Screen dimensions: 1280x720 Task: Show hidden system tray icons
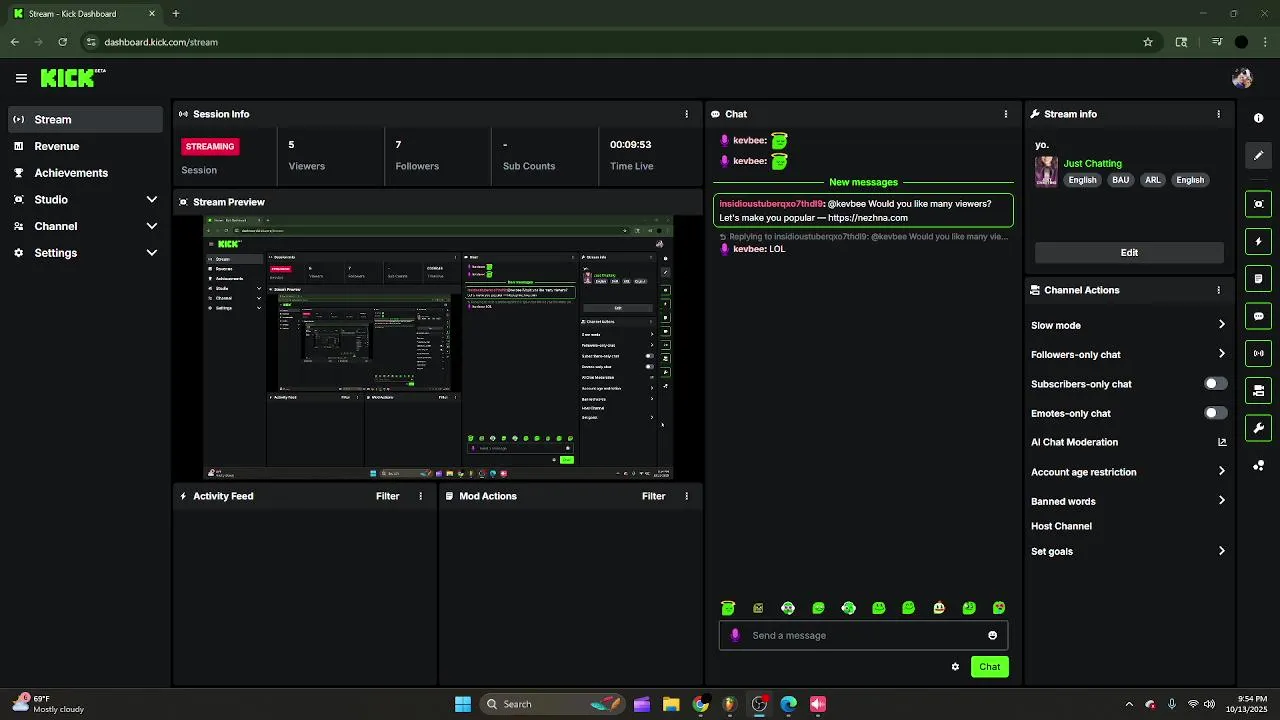coord(1129,704)
